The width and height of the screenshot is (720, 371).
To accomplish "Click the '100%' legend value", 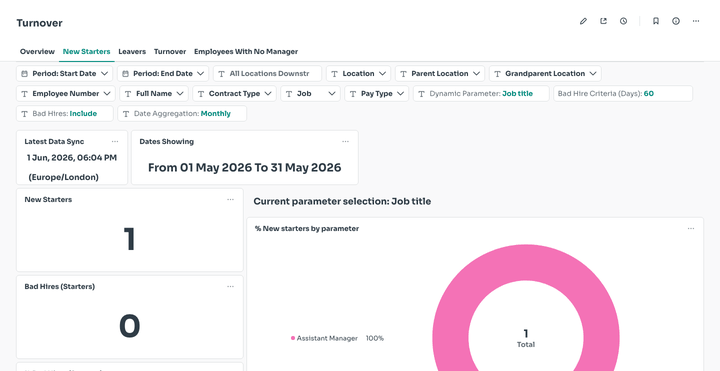I will [375, 338].
